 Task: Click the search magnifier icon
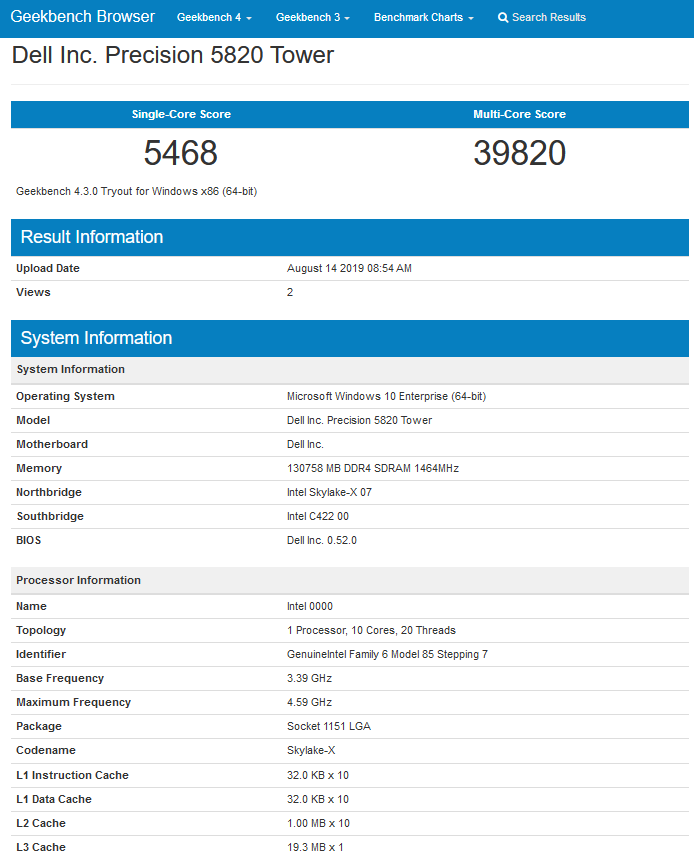(x=503, y=18)
